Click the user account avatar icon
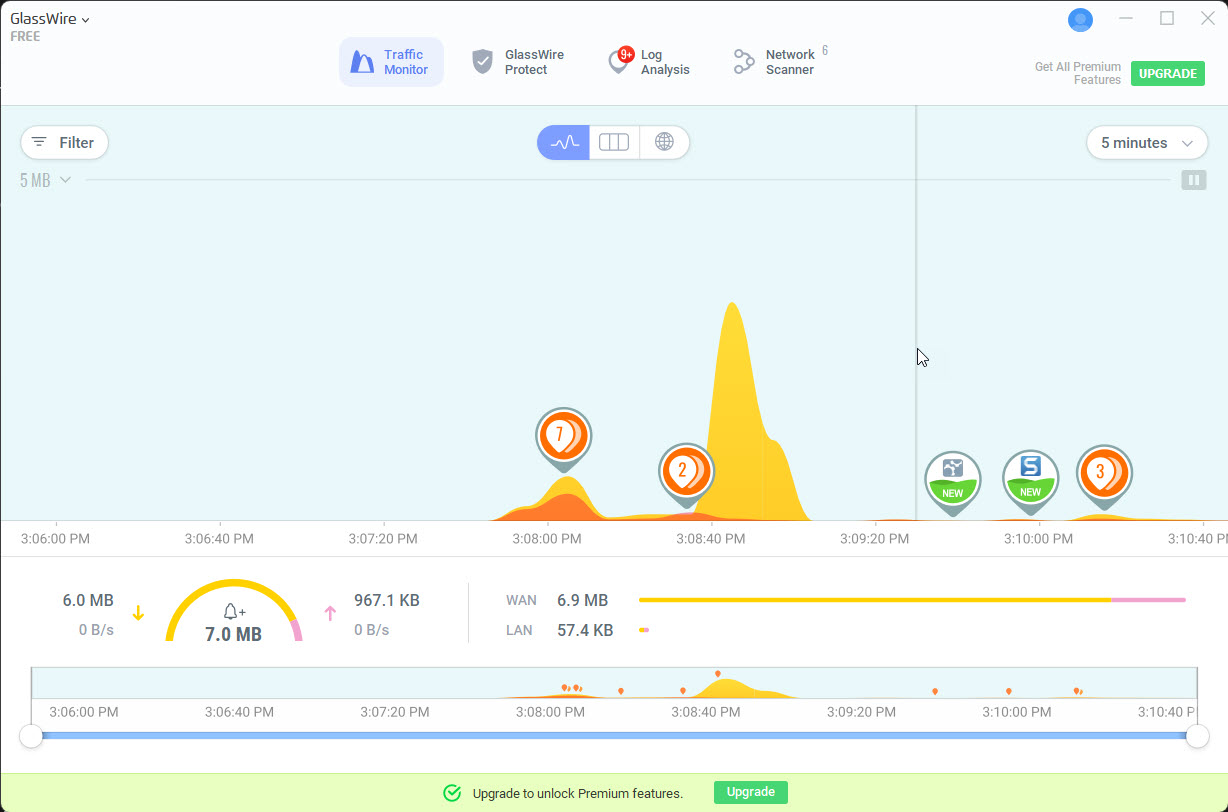The height and width of the screenshot is (812, 1228). (1080, 19)
